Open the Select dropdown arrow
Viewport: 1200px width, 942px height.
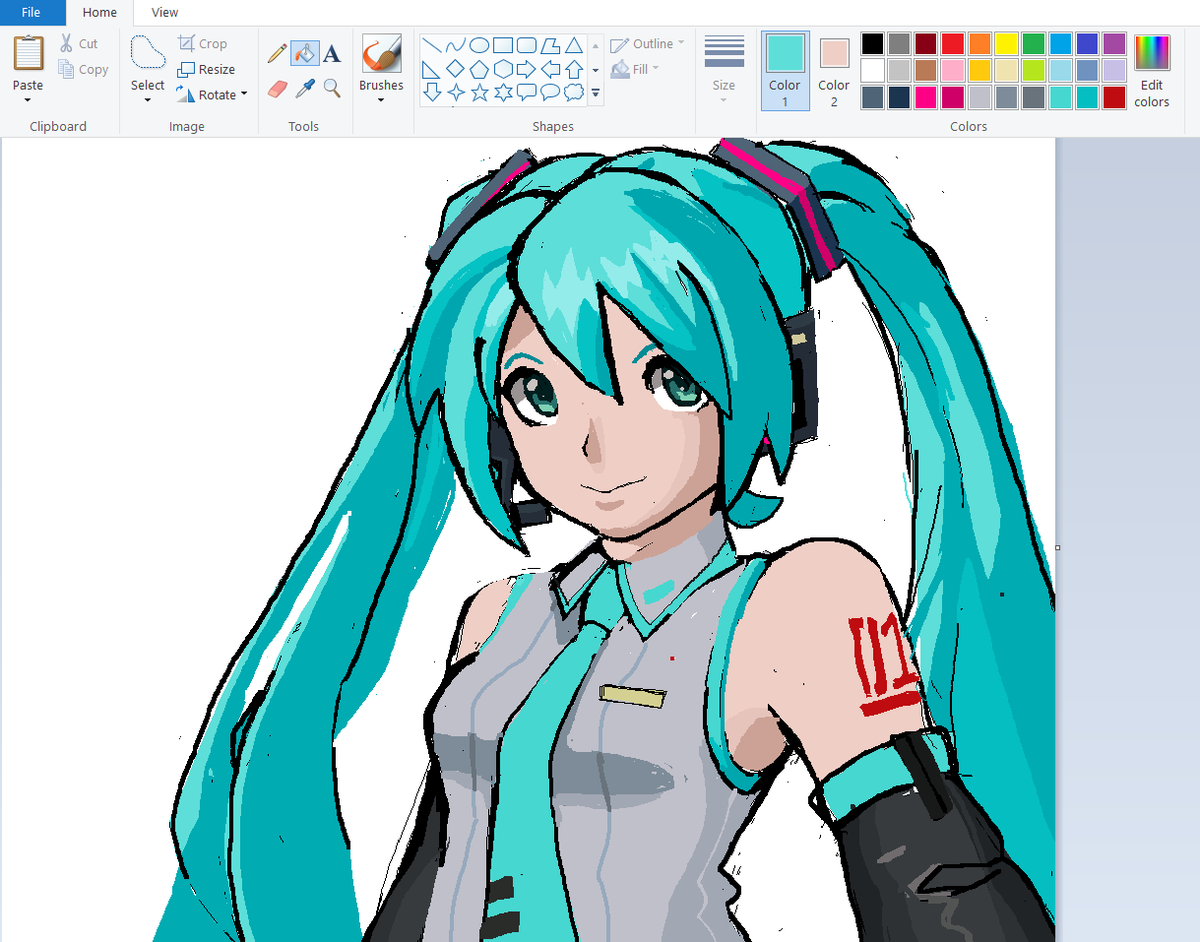point(148,101)
